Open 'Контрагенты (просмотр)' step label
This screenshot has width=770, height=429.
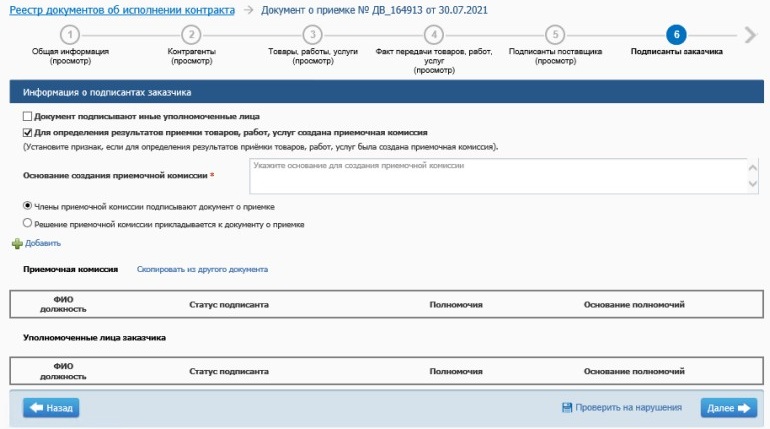192,56
